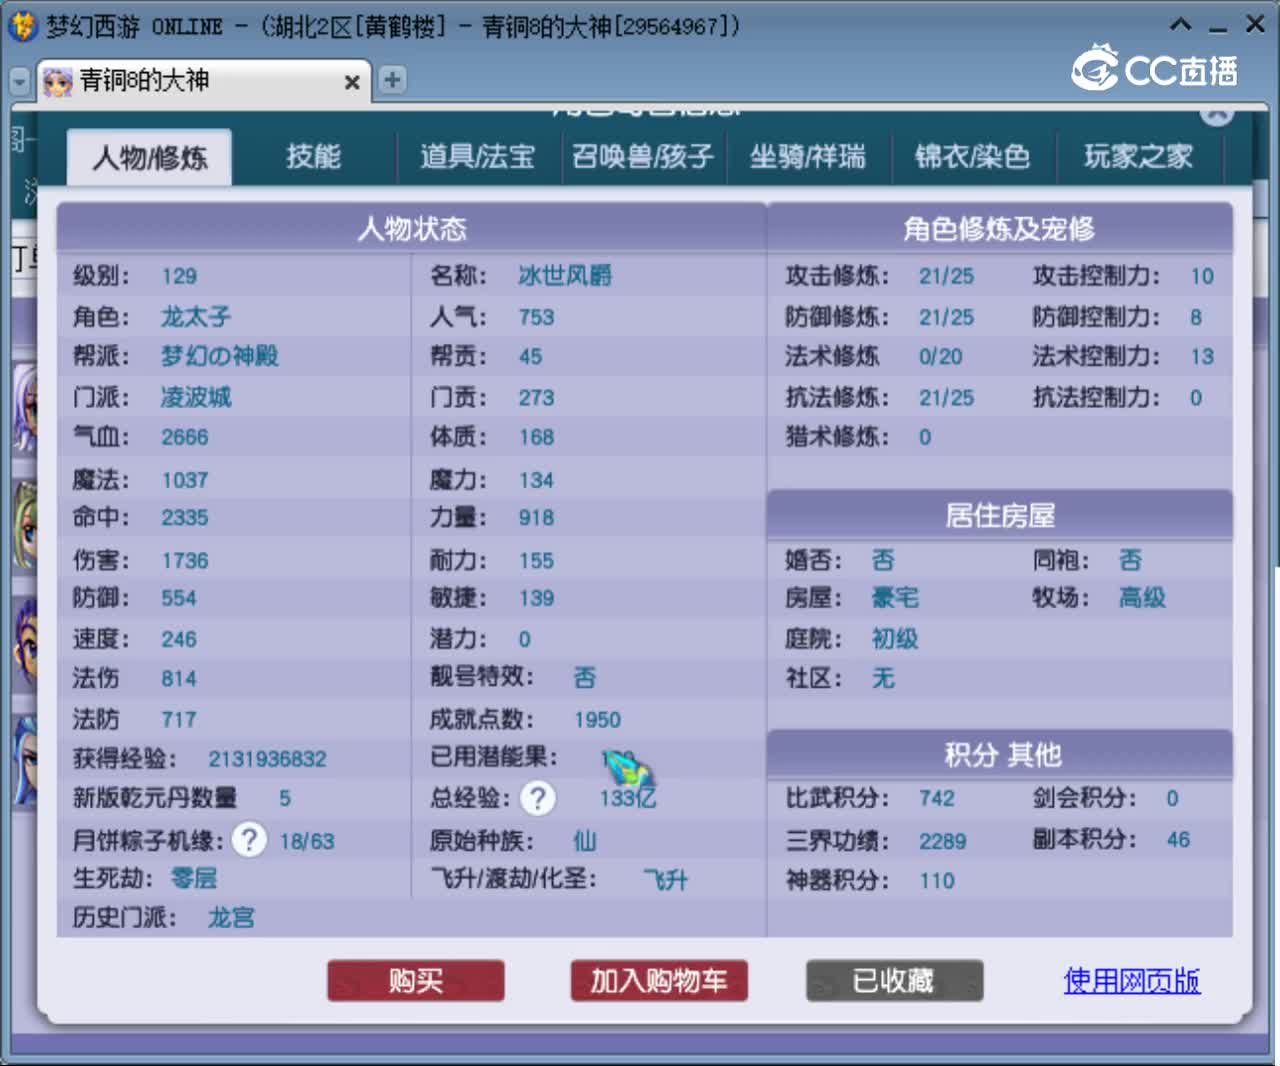Image resolution: width=1280 pixels, height=1066 pixels.
Task: Click sect value 凌波城
Action: 196,397
